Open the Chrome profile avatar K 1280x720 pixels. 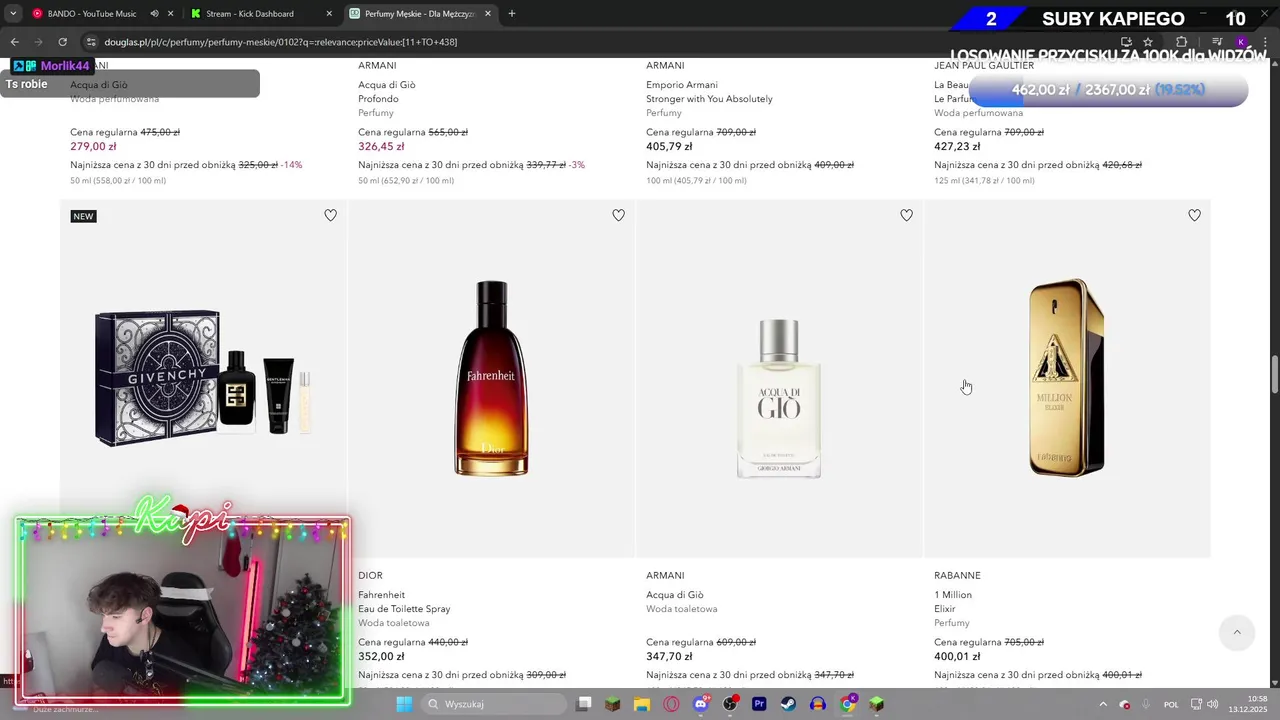point(1241,42)
